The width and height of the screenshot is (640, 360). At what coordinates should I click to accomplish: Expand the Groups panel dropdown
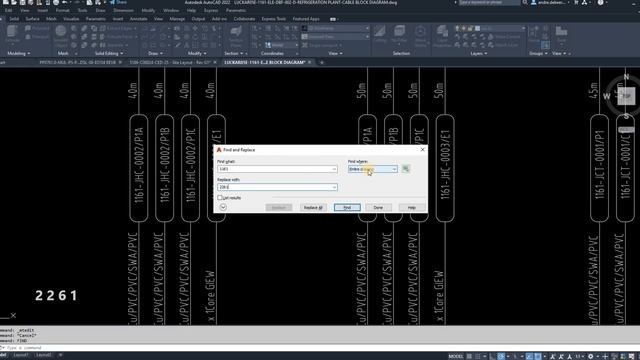[538, 53]
